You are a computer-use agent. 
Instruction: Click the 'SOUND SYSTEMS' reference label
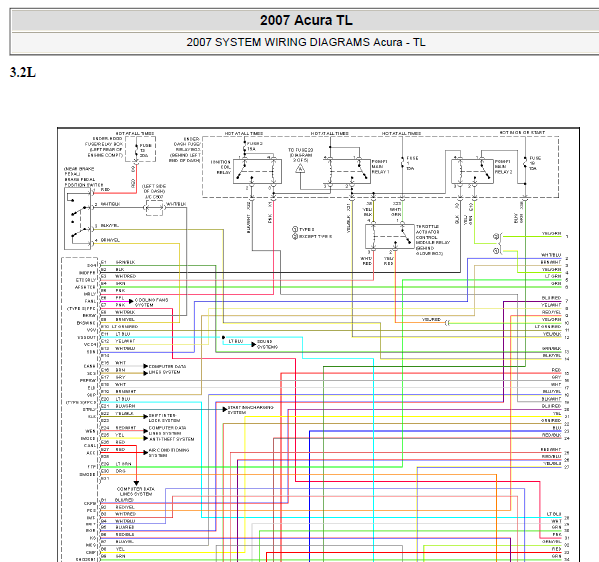point(267,344)
